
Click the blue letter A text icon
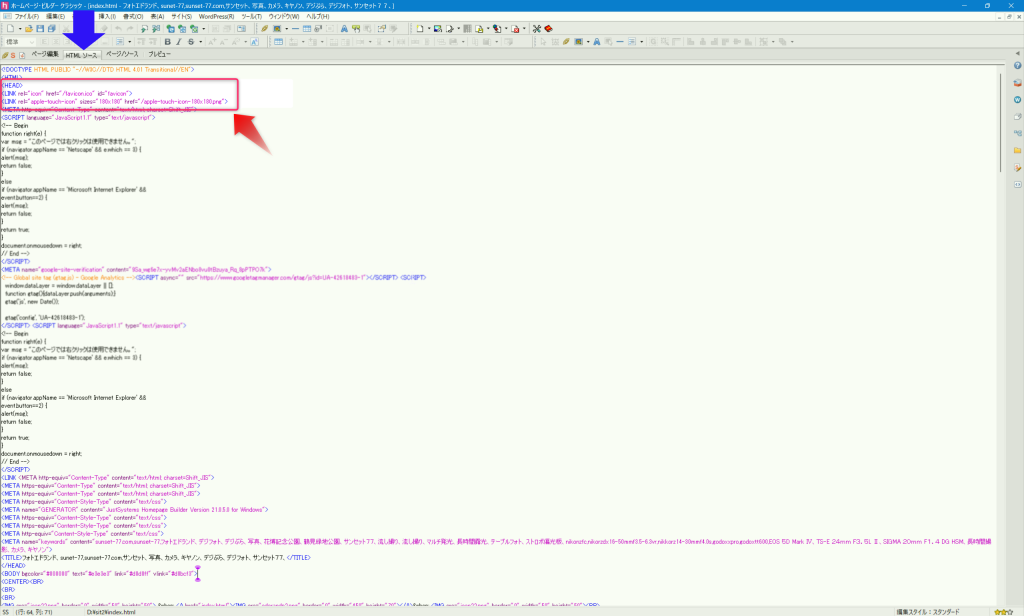[x=344, y=29]
